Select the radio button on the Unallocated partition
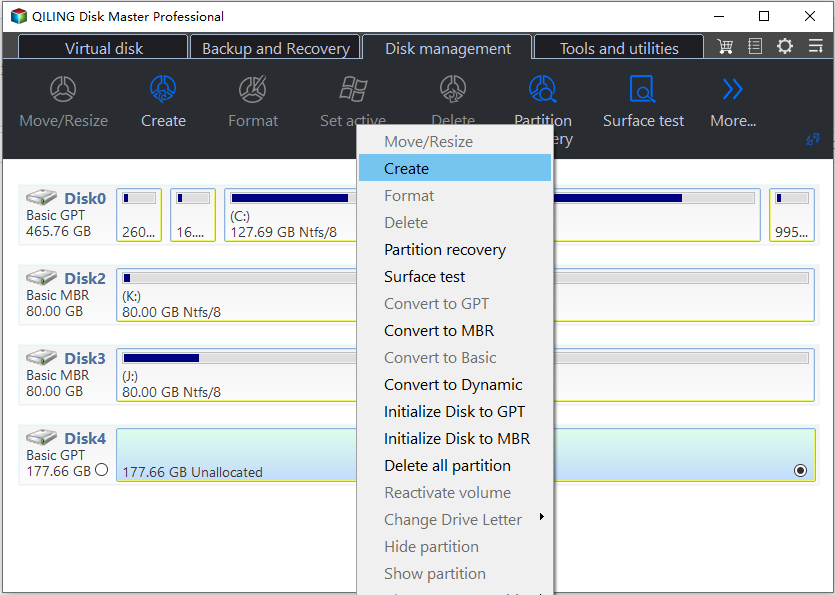Image resolution: width=835 pixels, height=595 pixels. (x=800, y=470)
